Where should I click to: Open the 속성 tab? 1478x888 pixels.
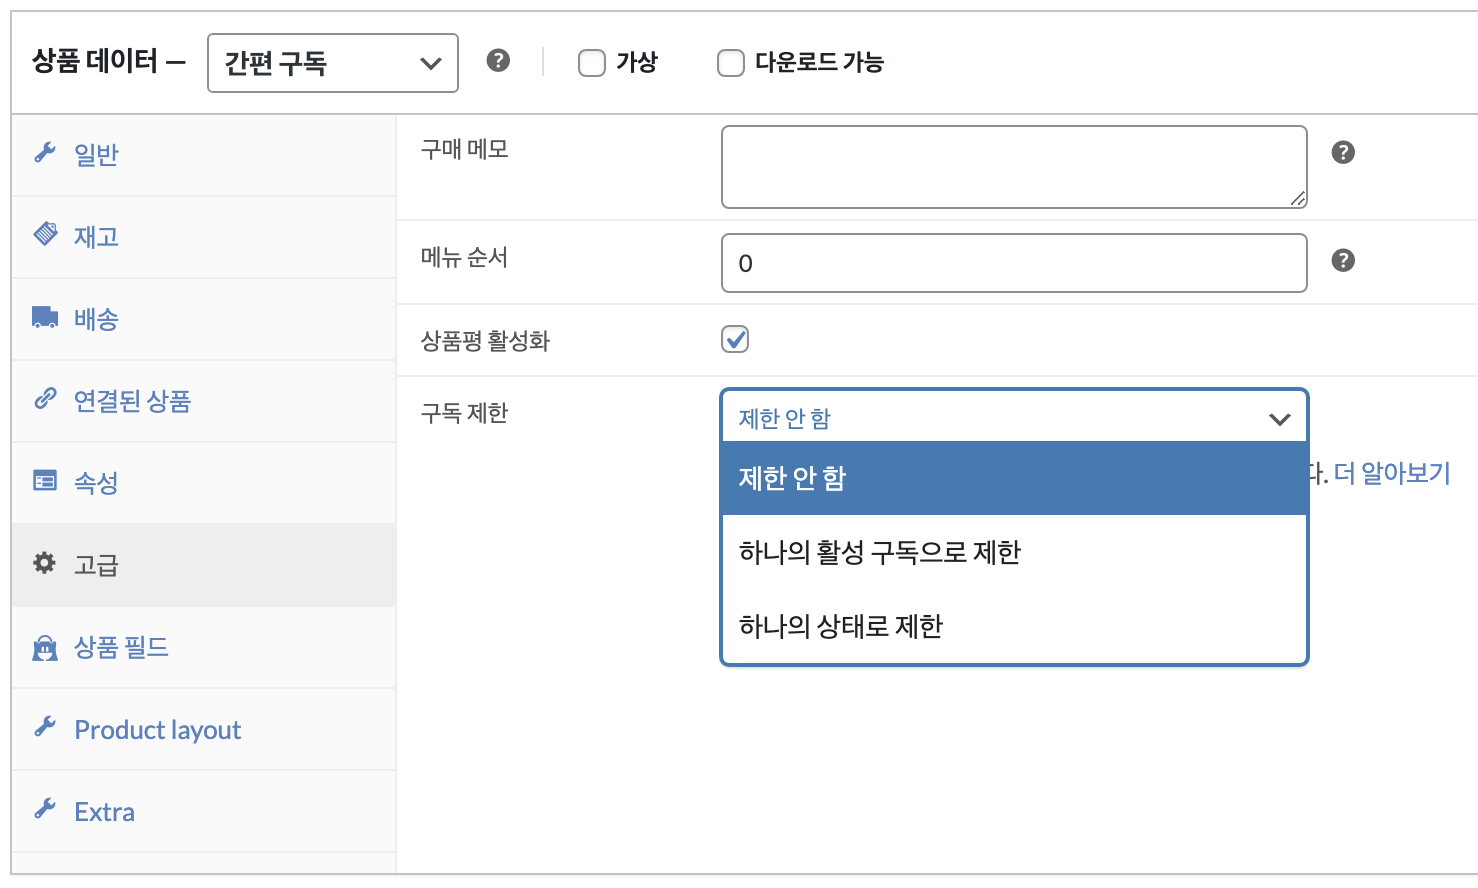(204, 483)
